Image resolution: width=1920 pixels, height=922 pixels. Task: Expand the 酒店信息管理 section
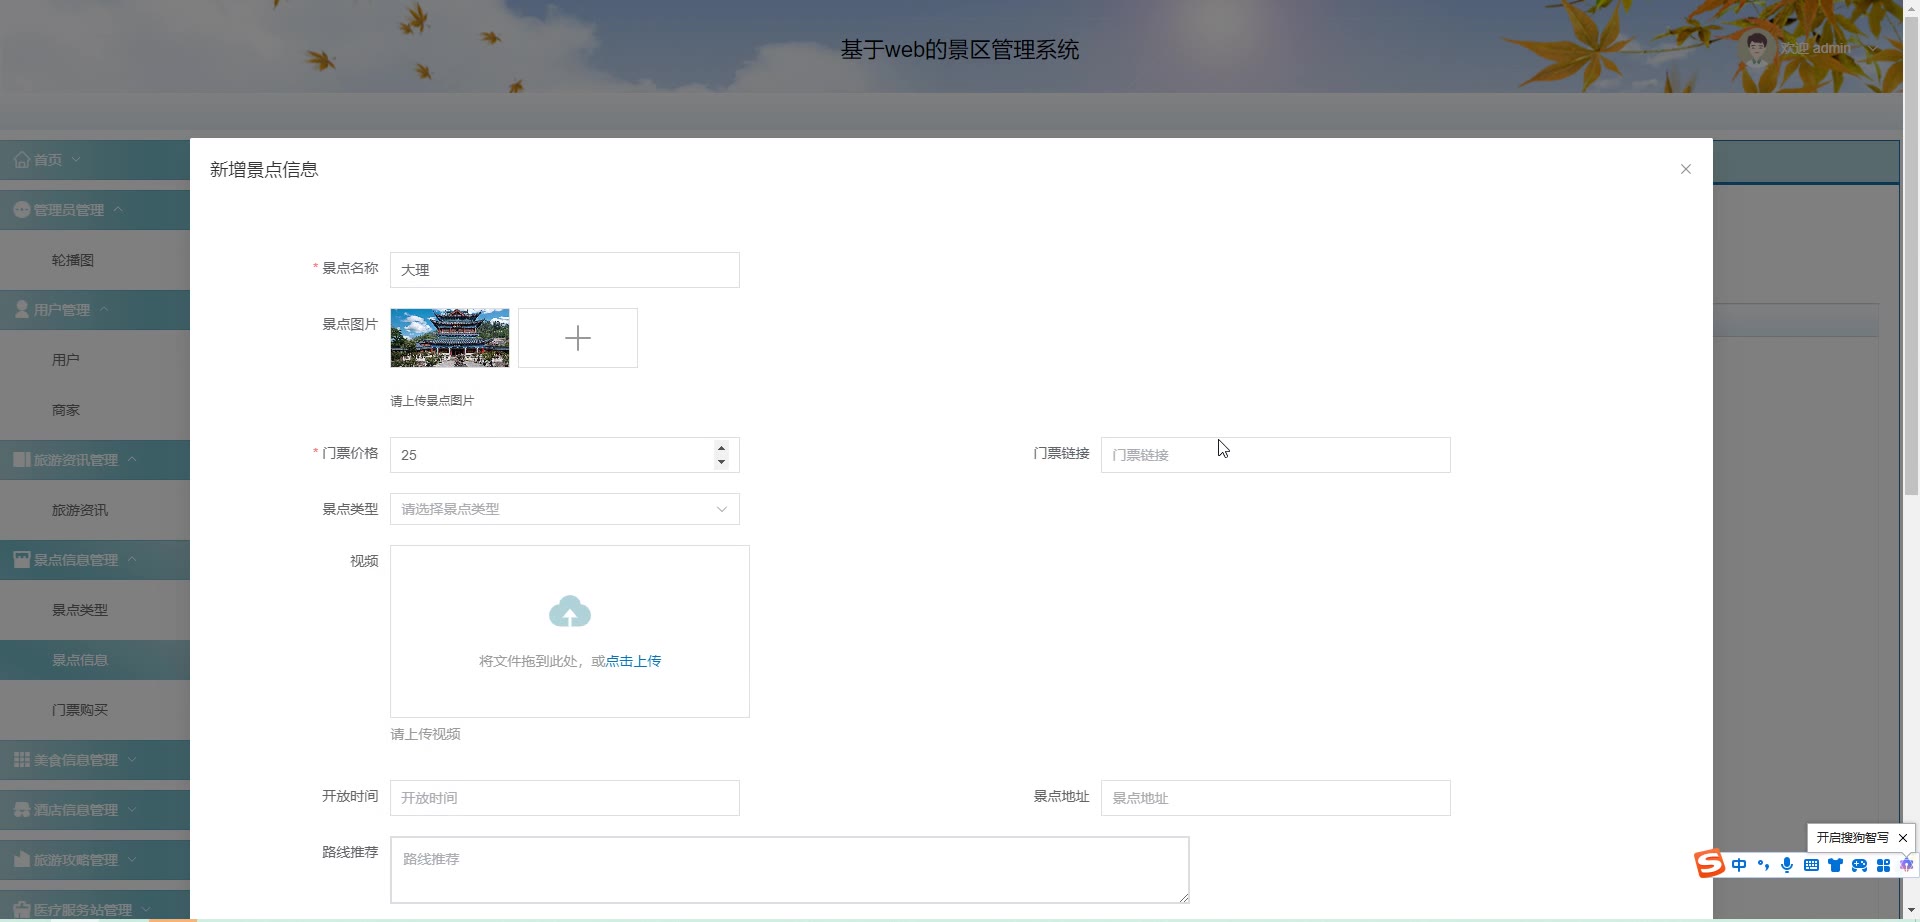click(95, 810)
